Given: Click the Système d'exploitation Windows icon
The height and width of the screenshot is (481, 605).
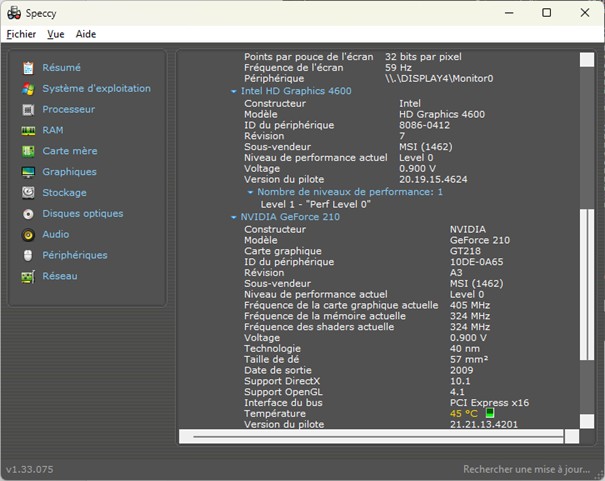Looking at the screenshot, I should pos(27,89).
